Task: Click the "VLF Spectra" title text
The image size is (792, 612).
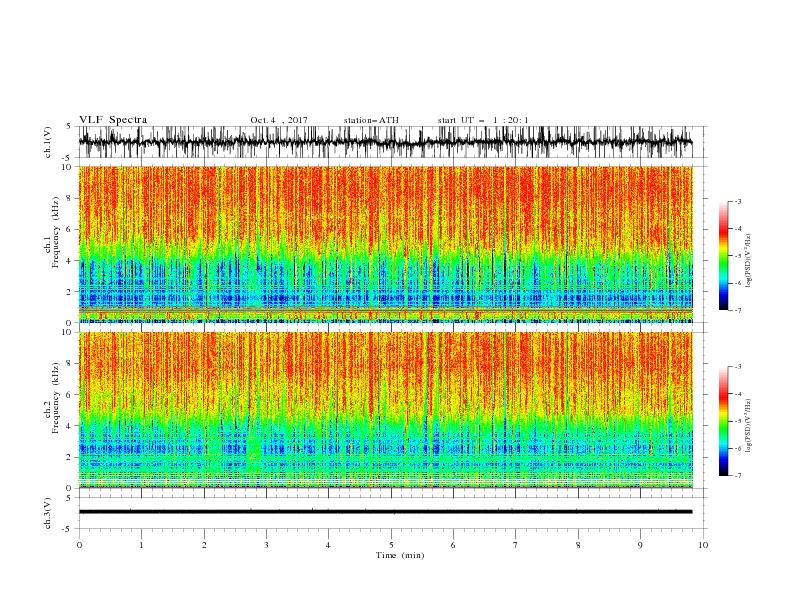Action: point(113,120)
